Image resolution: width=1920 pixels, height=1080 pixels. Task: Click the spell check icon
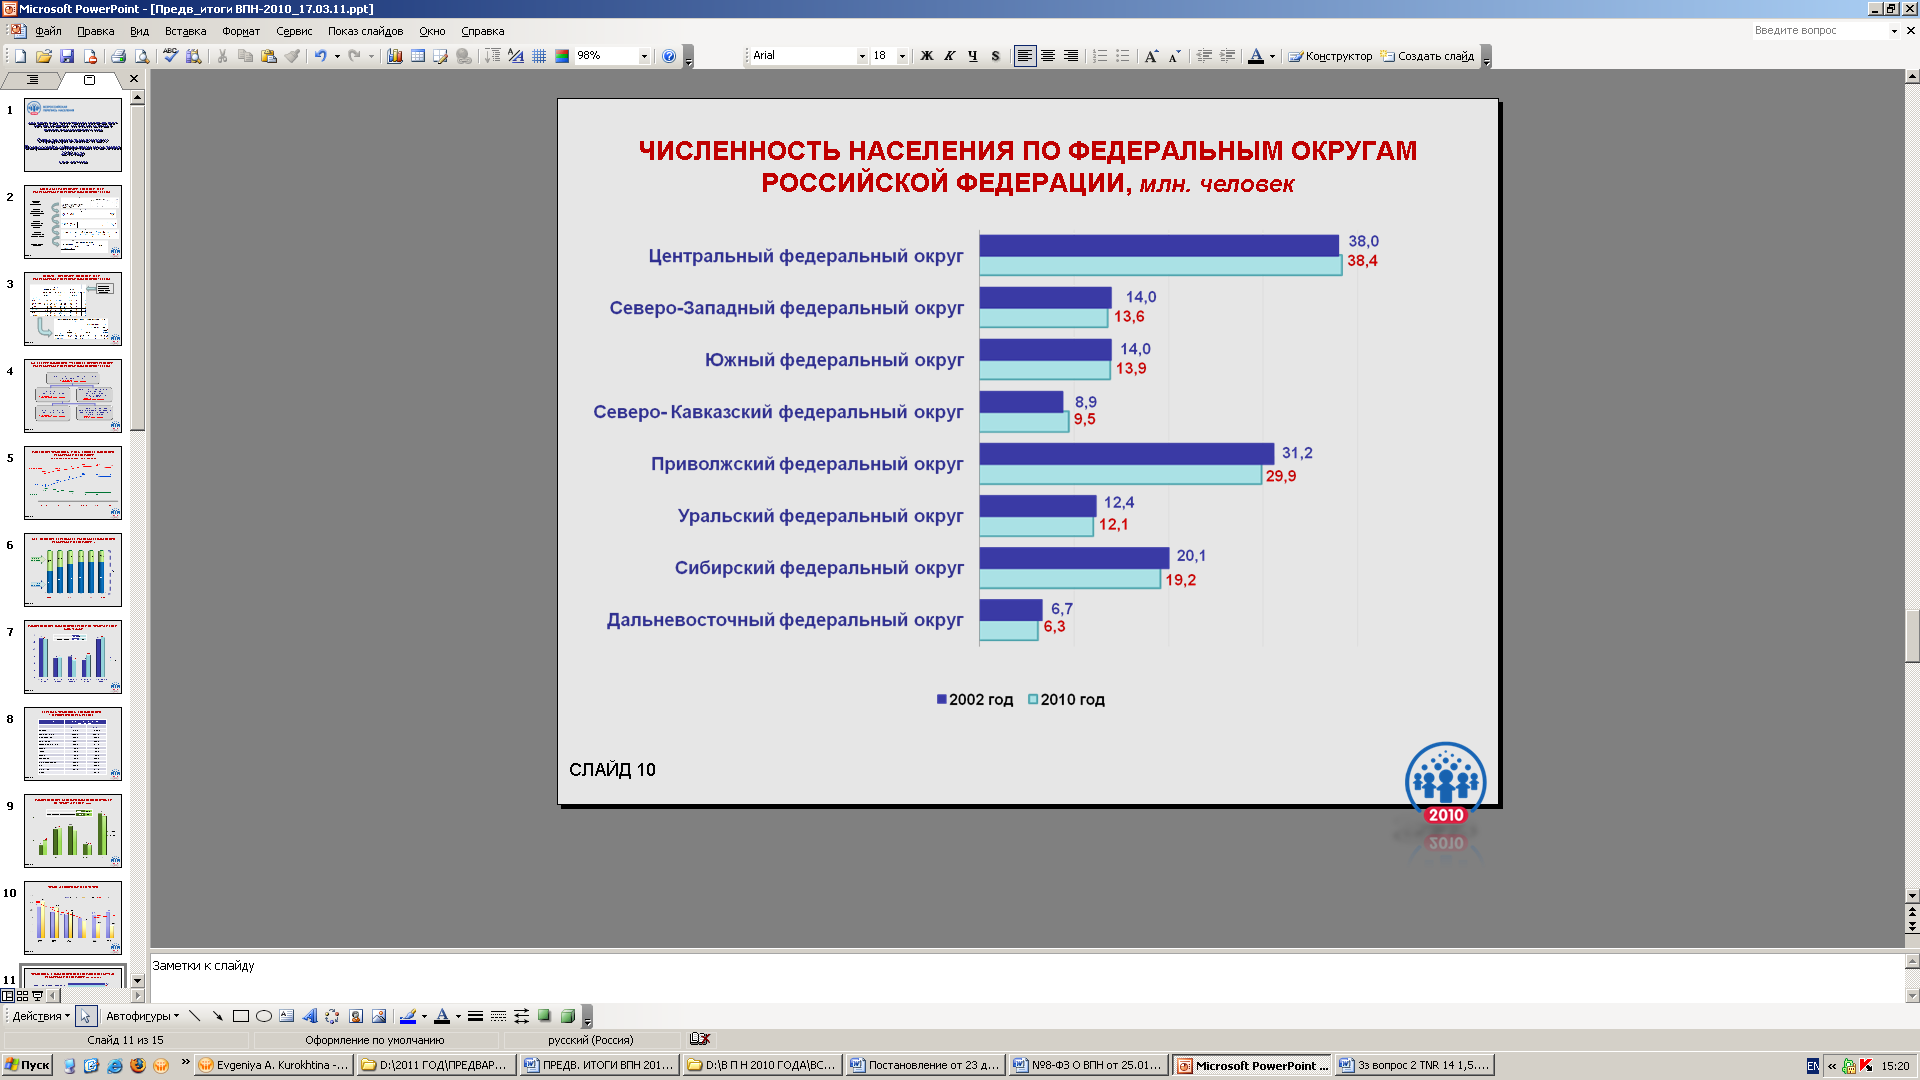coord(170,56)
